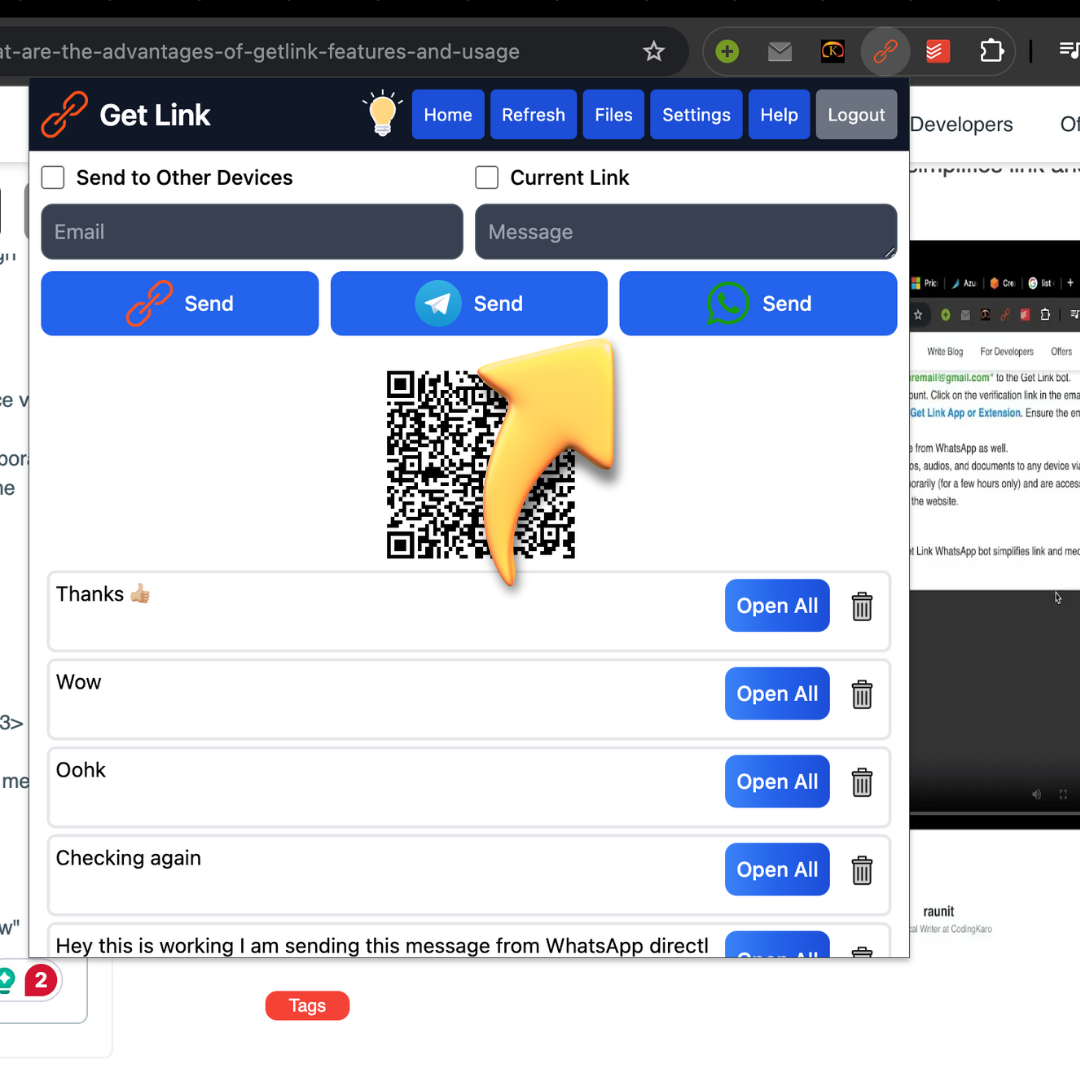
Task: Open All for Checking again message
Action: [x=777, y=869]
